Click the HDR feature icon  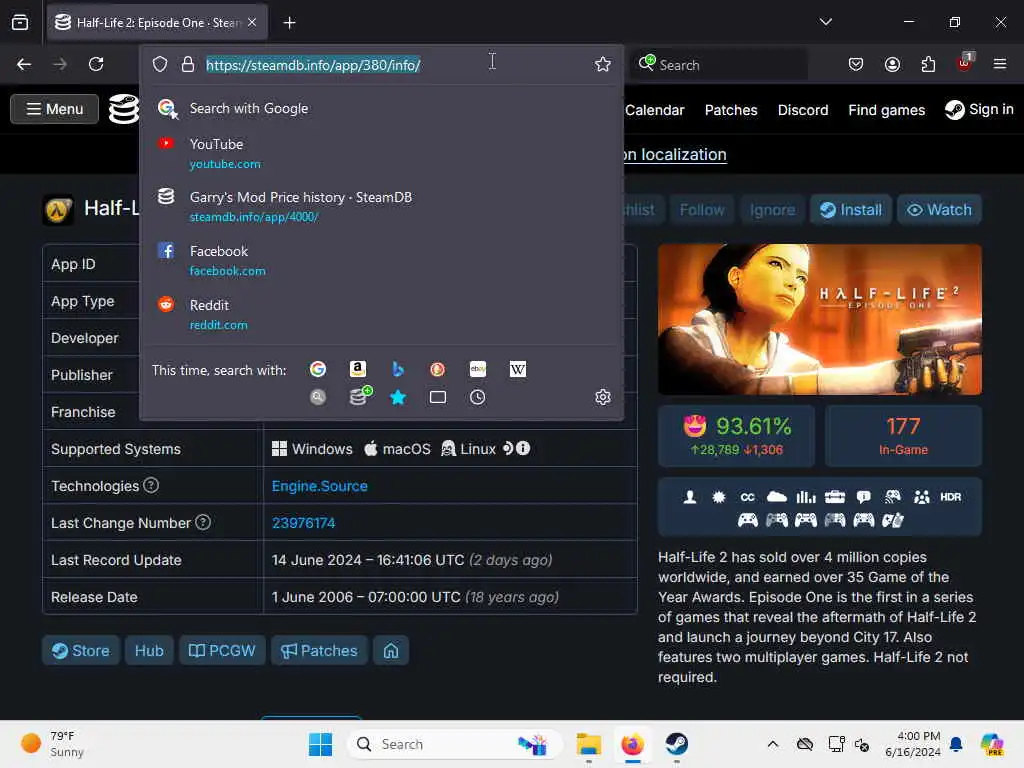click(950, 497)
